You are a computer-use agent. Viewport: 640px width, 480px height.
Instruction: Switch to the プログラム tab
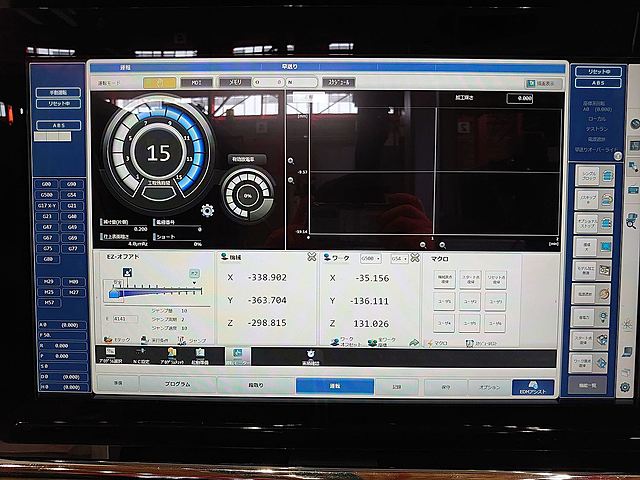[177, 385]
